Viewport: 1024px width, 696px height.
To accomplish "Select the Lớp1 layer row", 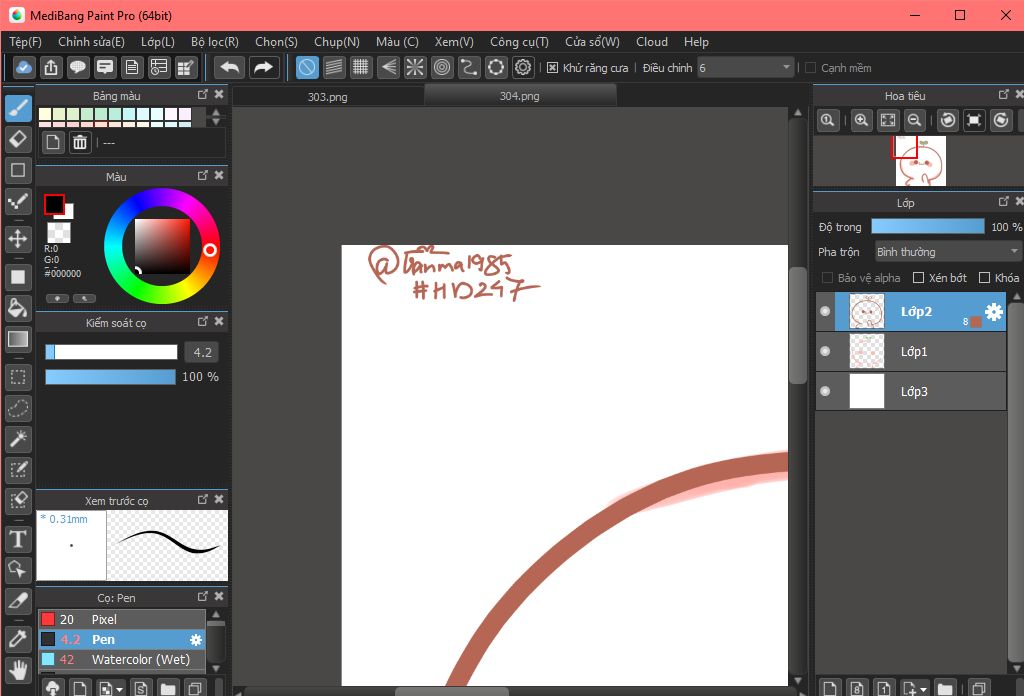I will pyautogui.click(x=910, y=352).
